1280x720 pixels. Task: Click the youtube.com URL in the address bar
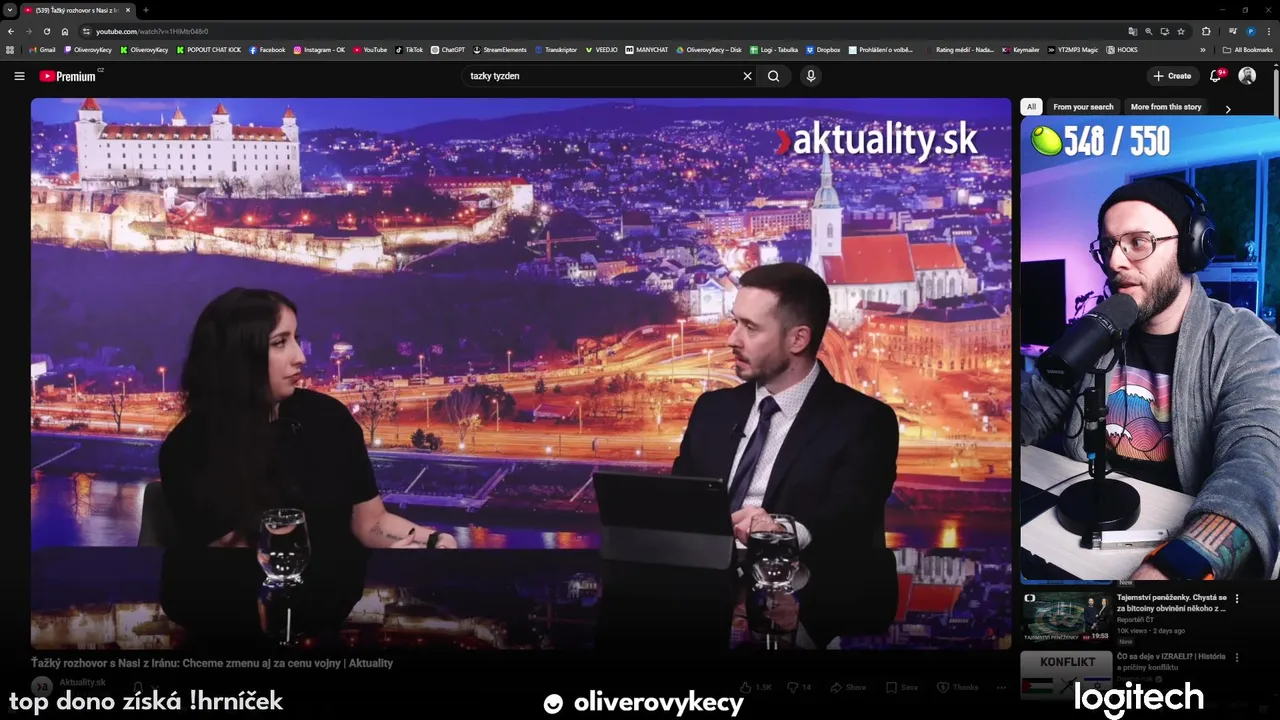152,31
